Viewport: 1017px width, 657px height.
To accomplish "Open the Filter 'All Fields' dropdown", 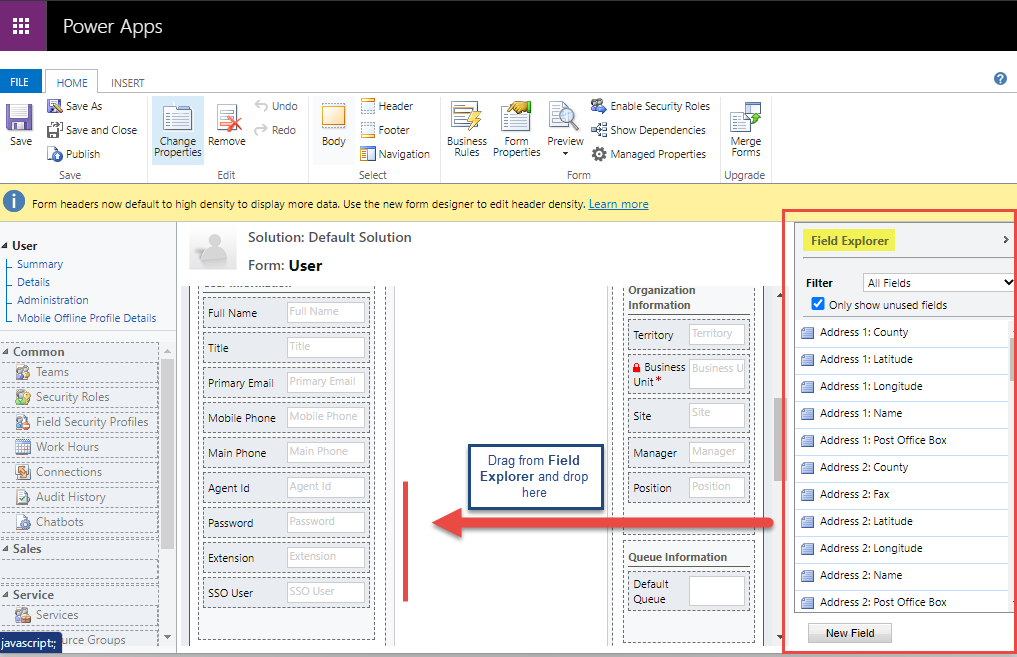I will [x=940, y=283].
